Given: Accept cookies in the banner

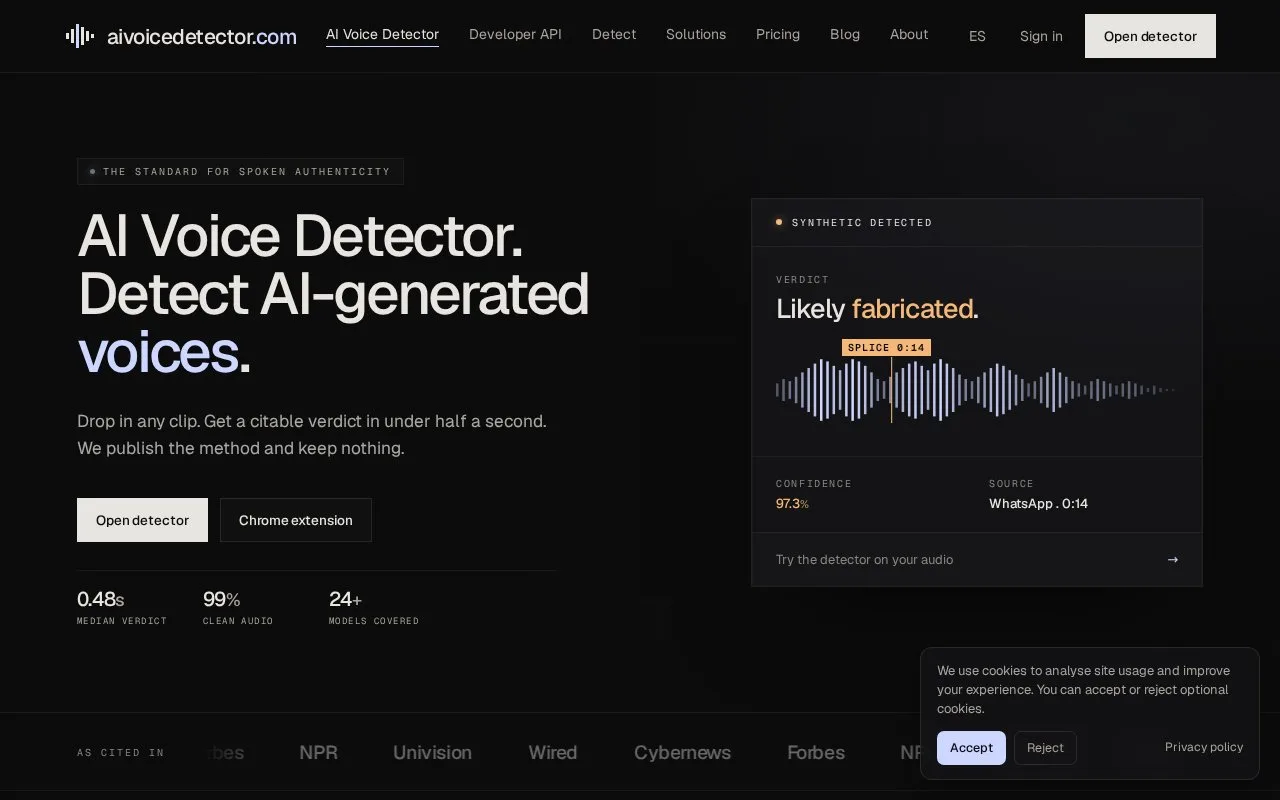Looking at the screenshot, I should pyautogui.click(x=971, y=748).
